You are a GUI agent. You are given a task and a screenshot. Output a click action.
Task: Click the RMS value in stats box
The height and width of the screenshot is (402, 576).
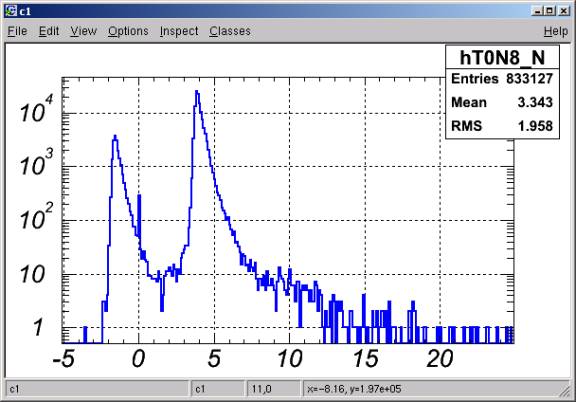coord(535,126)
